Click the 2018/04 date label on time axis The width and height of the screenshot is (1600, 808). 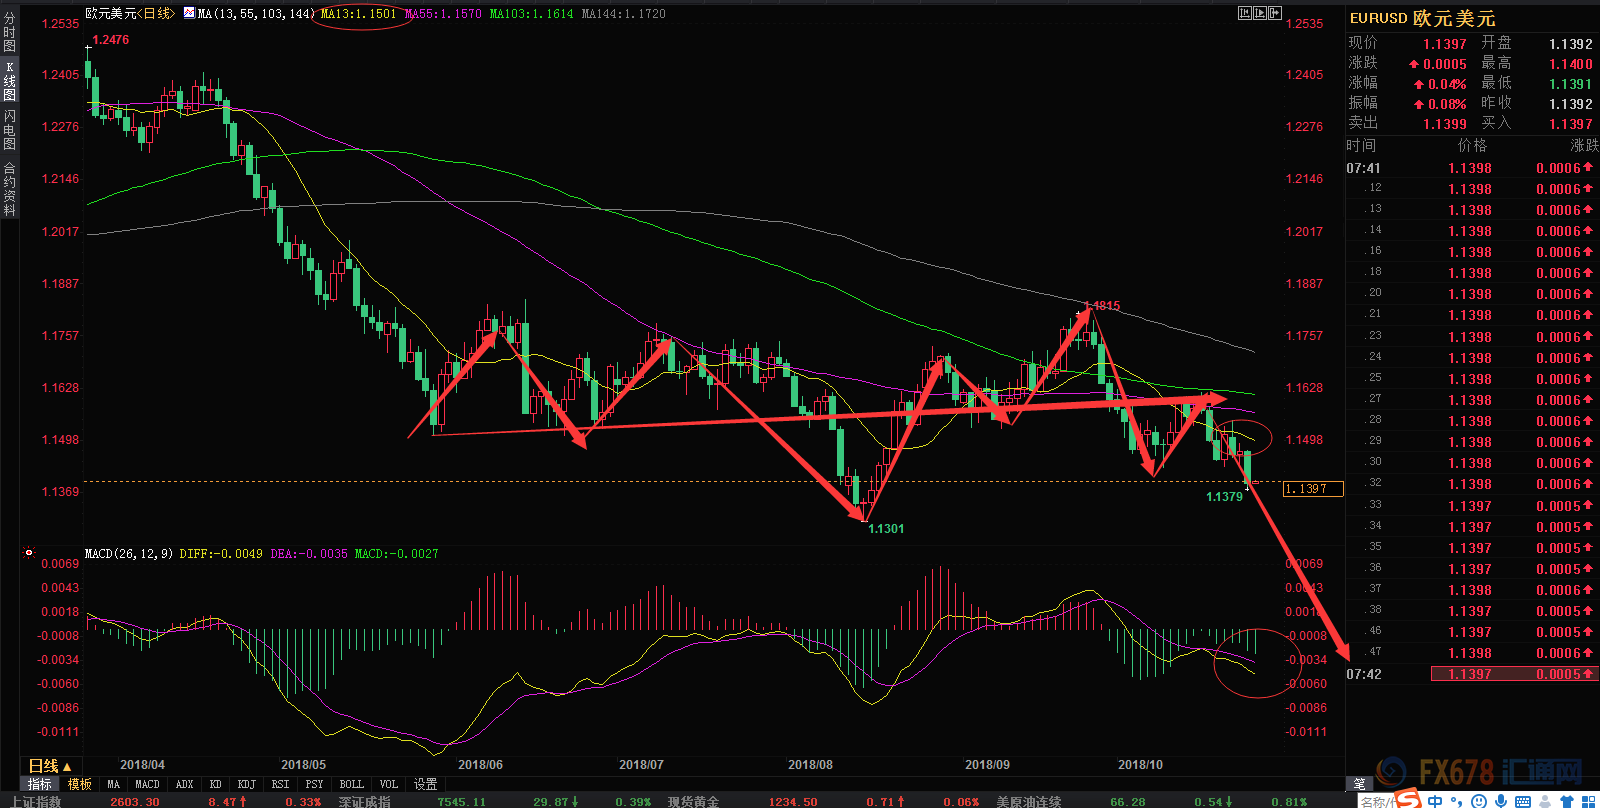[142, 765]
